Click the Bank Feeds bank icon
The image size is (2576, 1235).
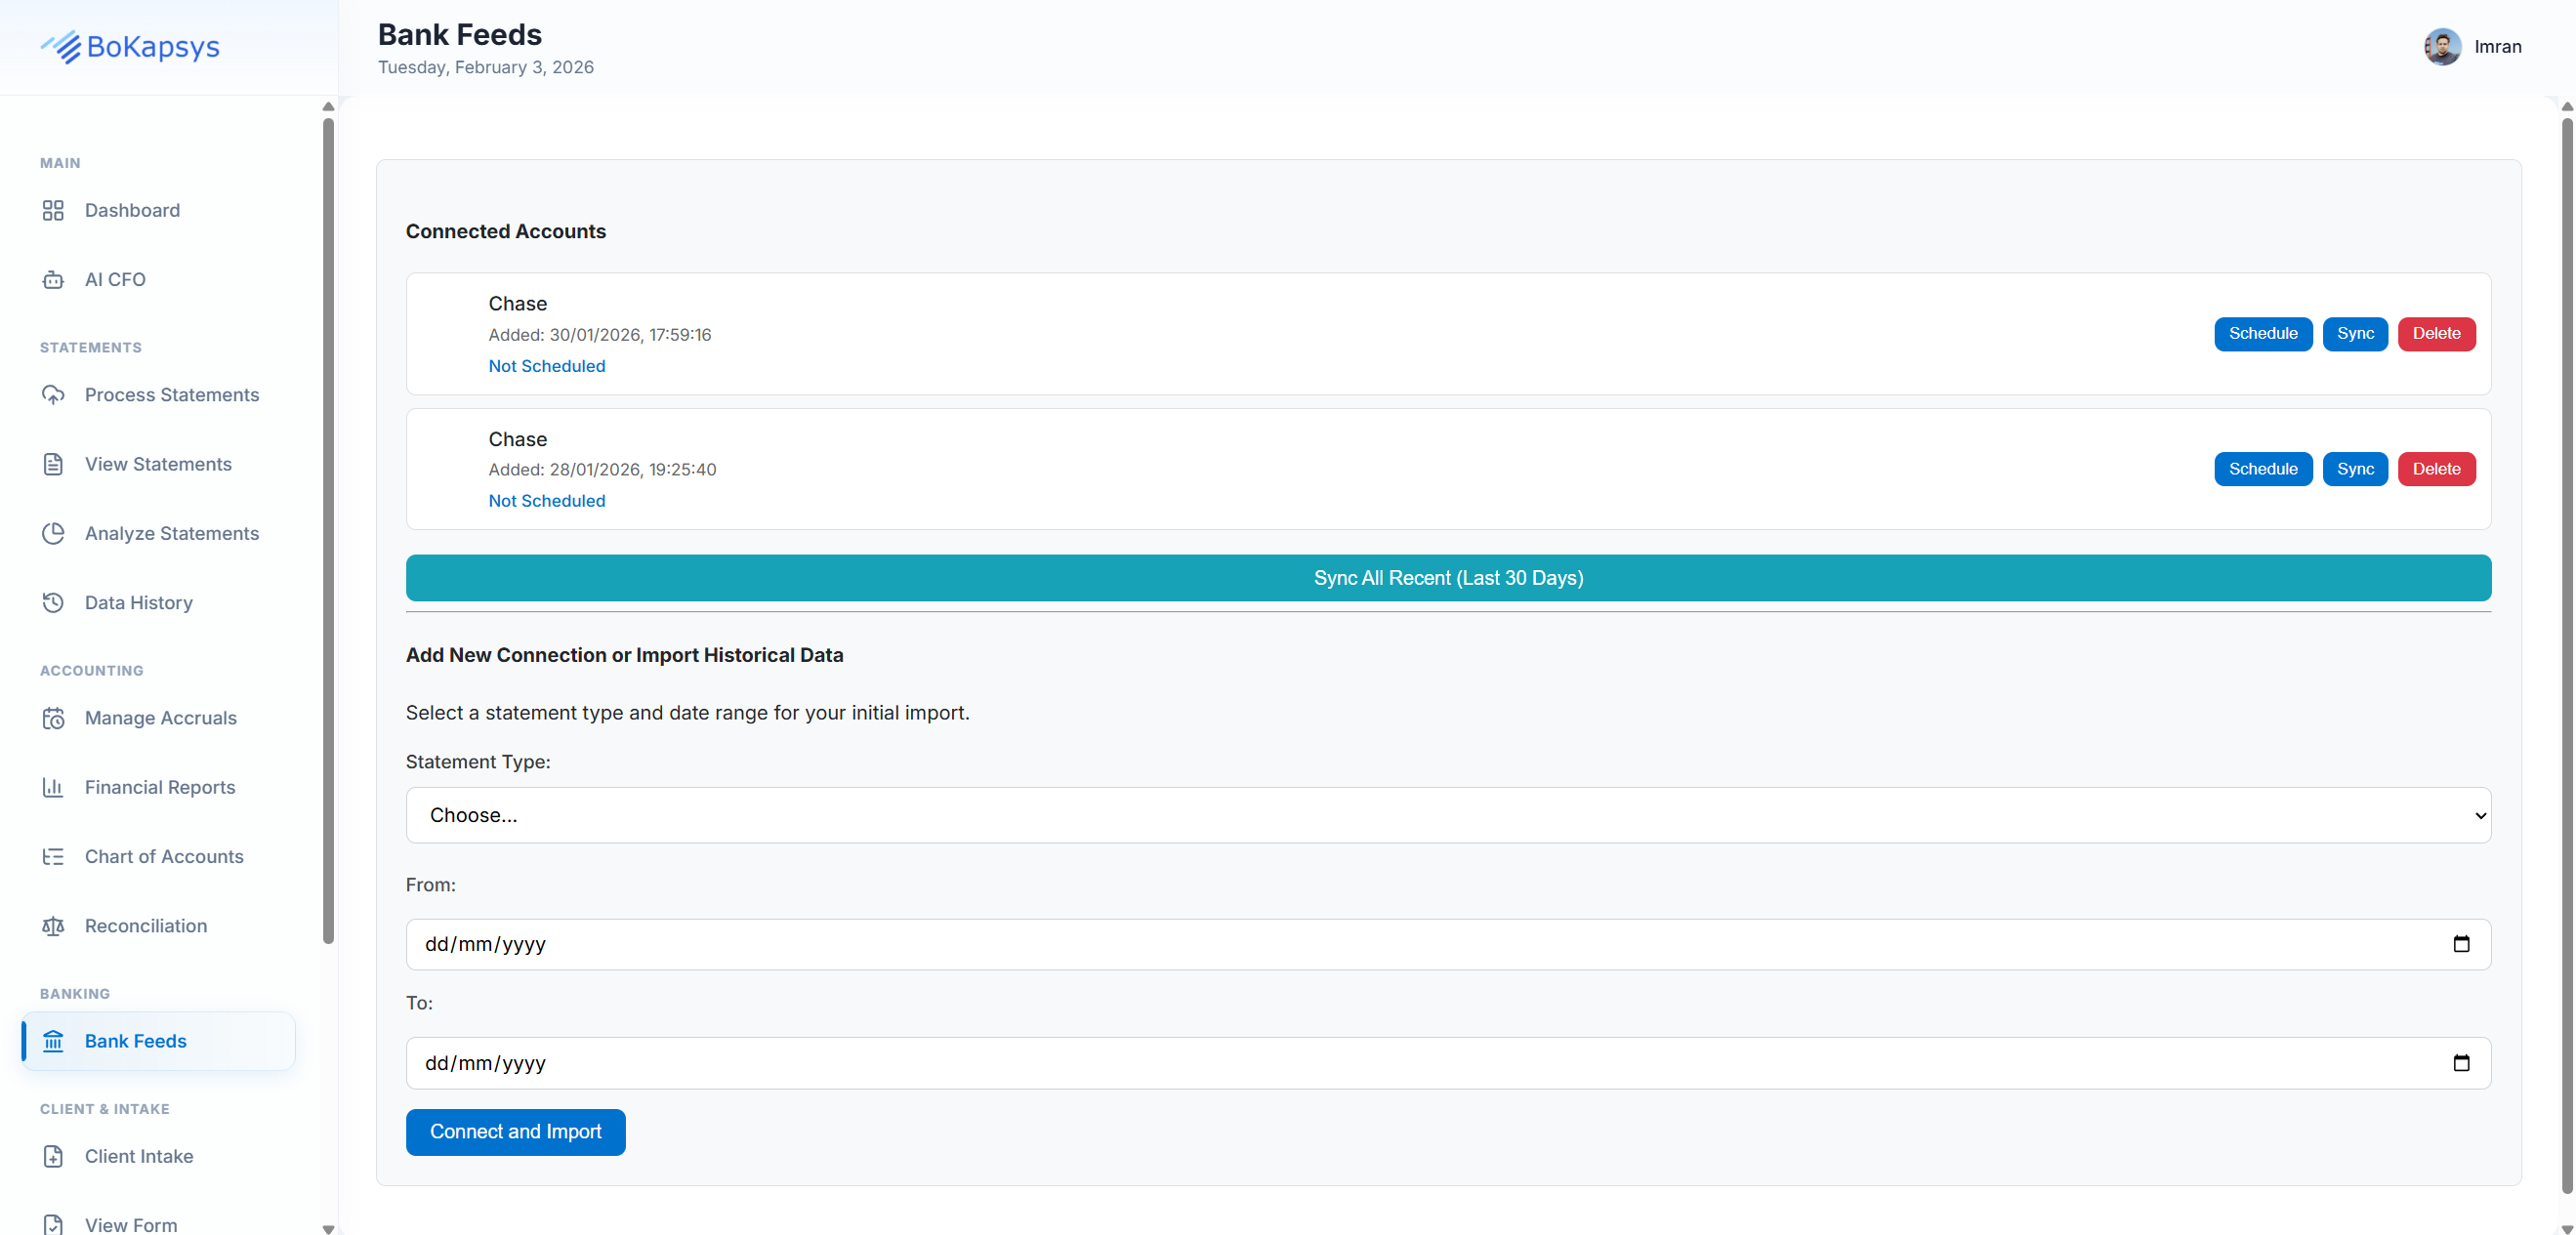point(54,1041)
